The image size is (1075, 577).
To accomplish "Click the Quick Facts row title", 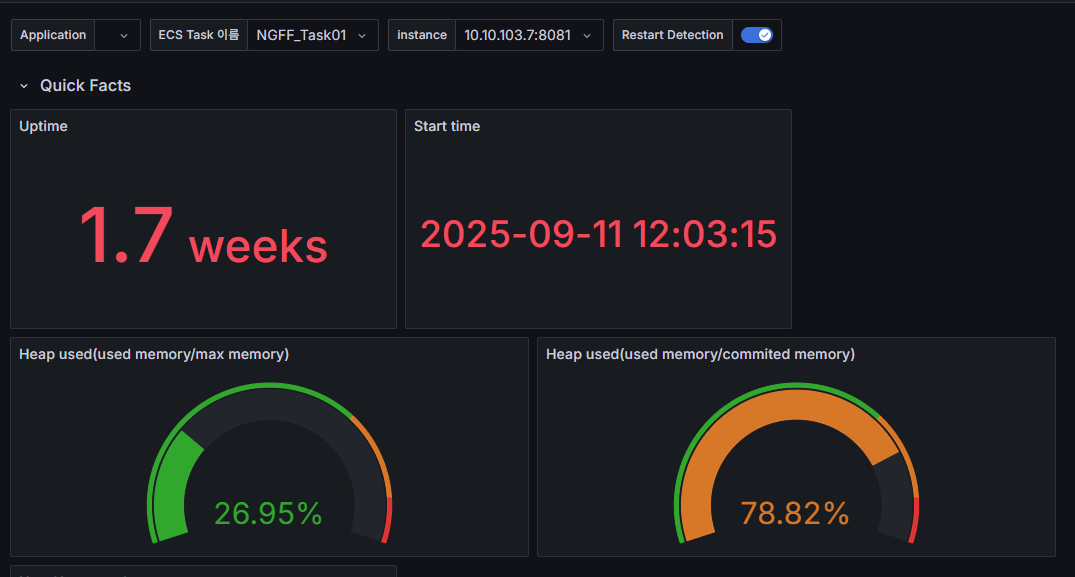I will point(85,86).
